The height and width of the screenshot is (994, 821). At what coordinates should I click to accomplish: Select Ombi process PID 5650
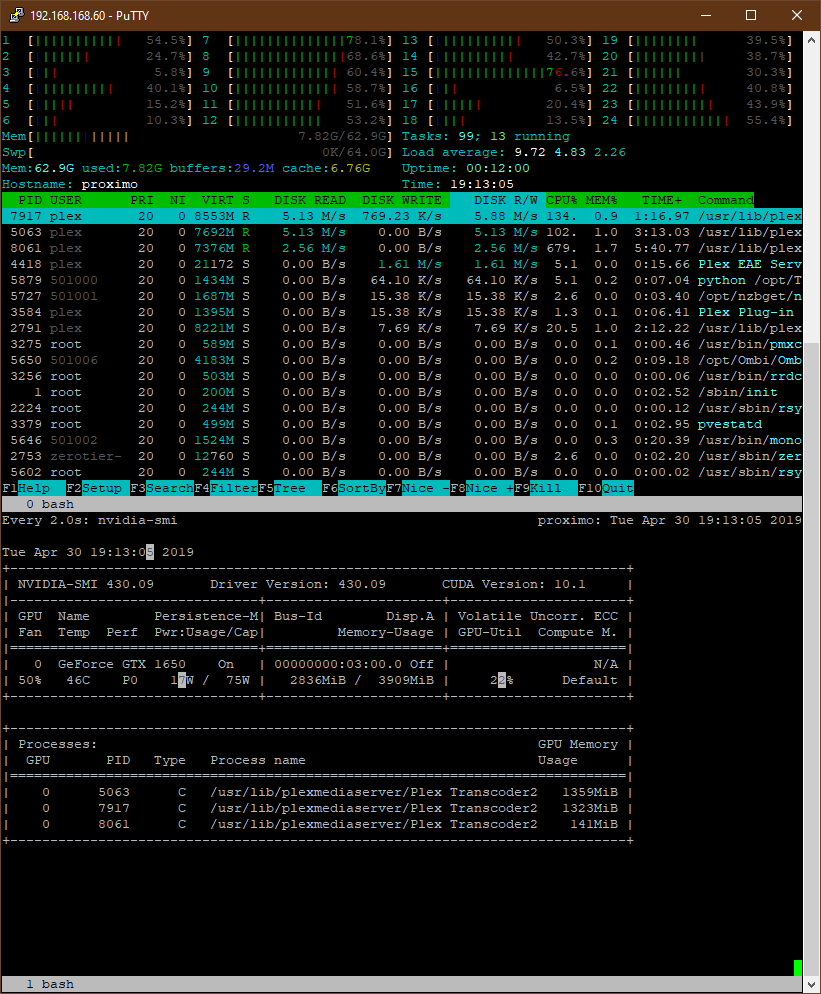[402, 360]
